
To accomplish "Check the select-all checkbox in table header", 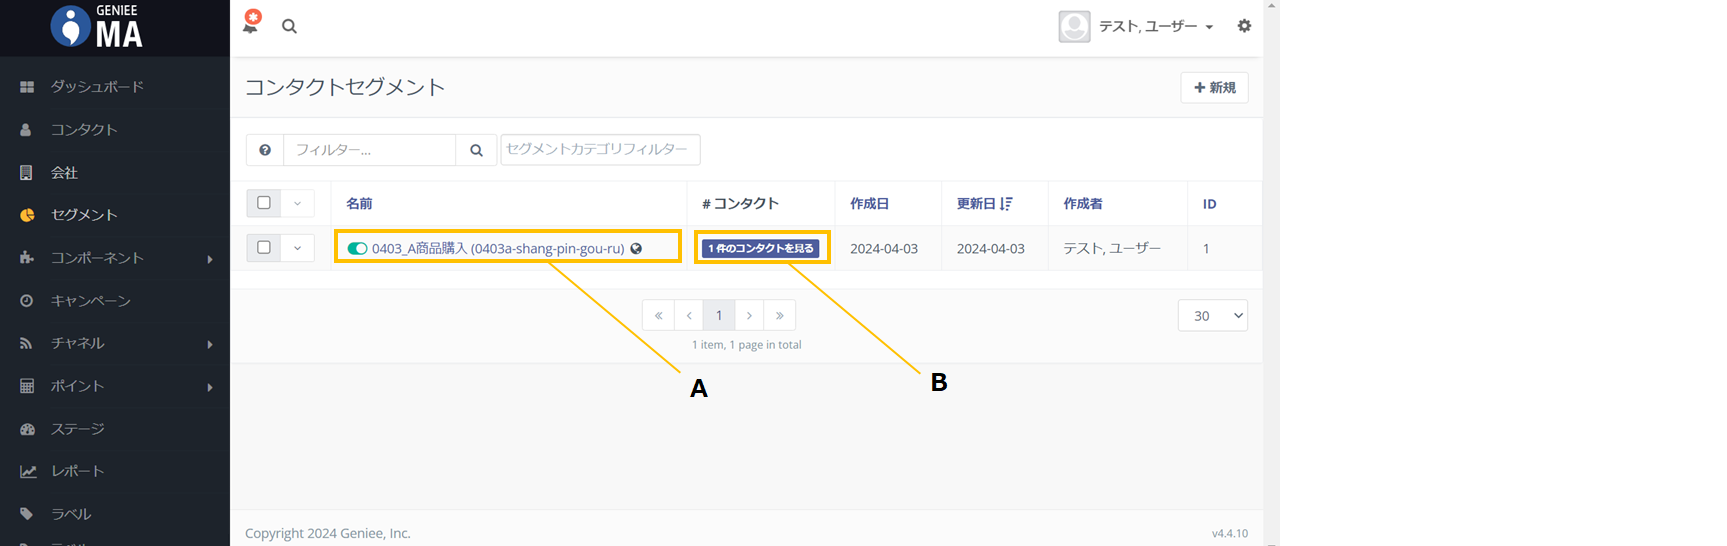I will (264, 203).
